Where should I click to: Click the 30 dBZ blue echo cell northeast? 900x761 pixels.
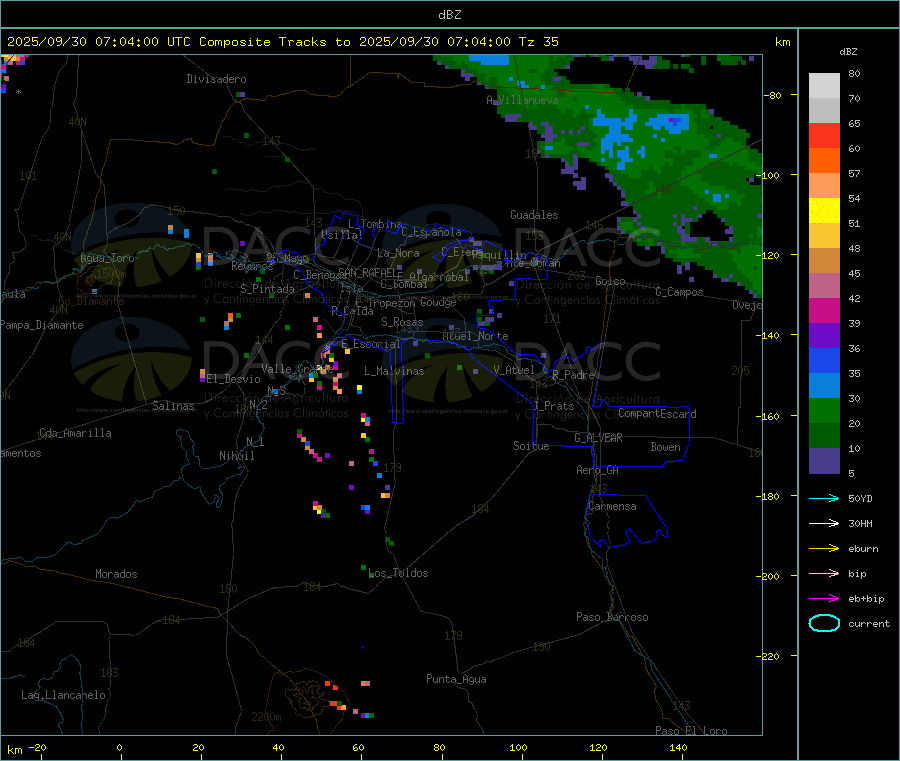pyautogui.click(x=615, y=138)
